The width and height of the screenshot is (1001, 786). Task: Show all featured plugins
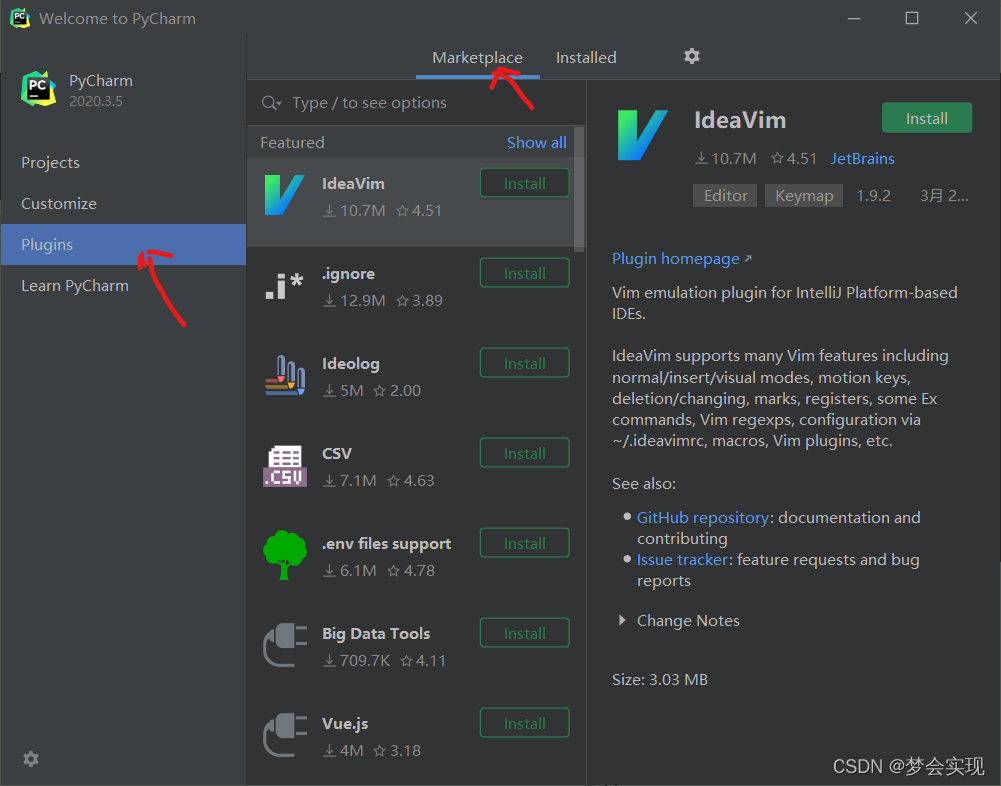536,142
